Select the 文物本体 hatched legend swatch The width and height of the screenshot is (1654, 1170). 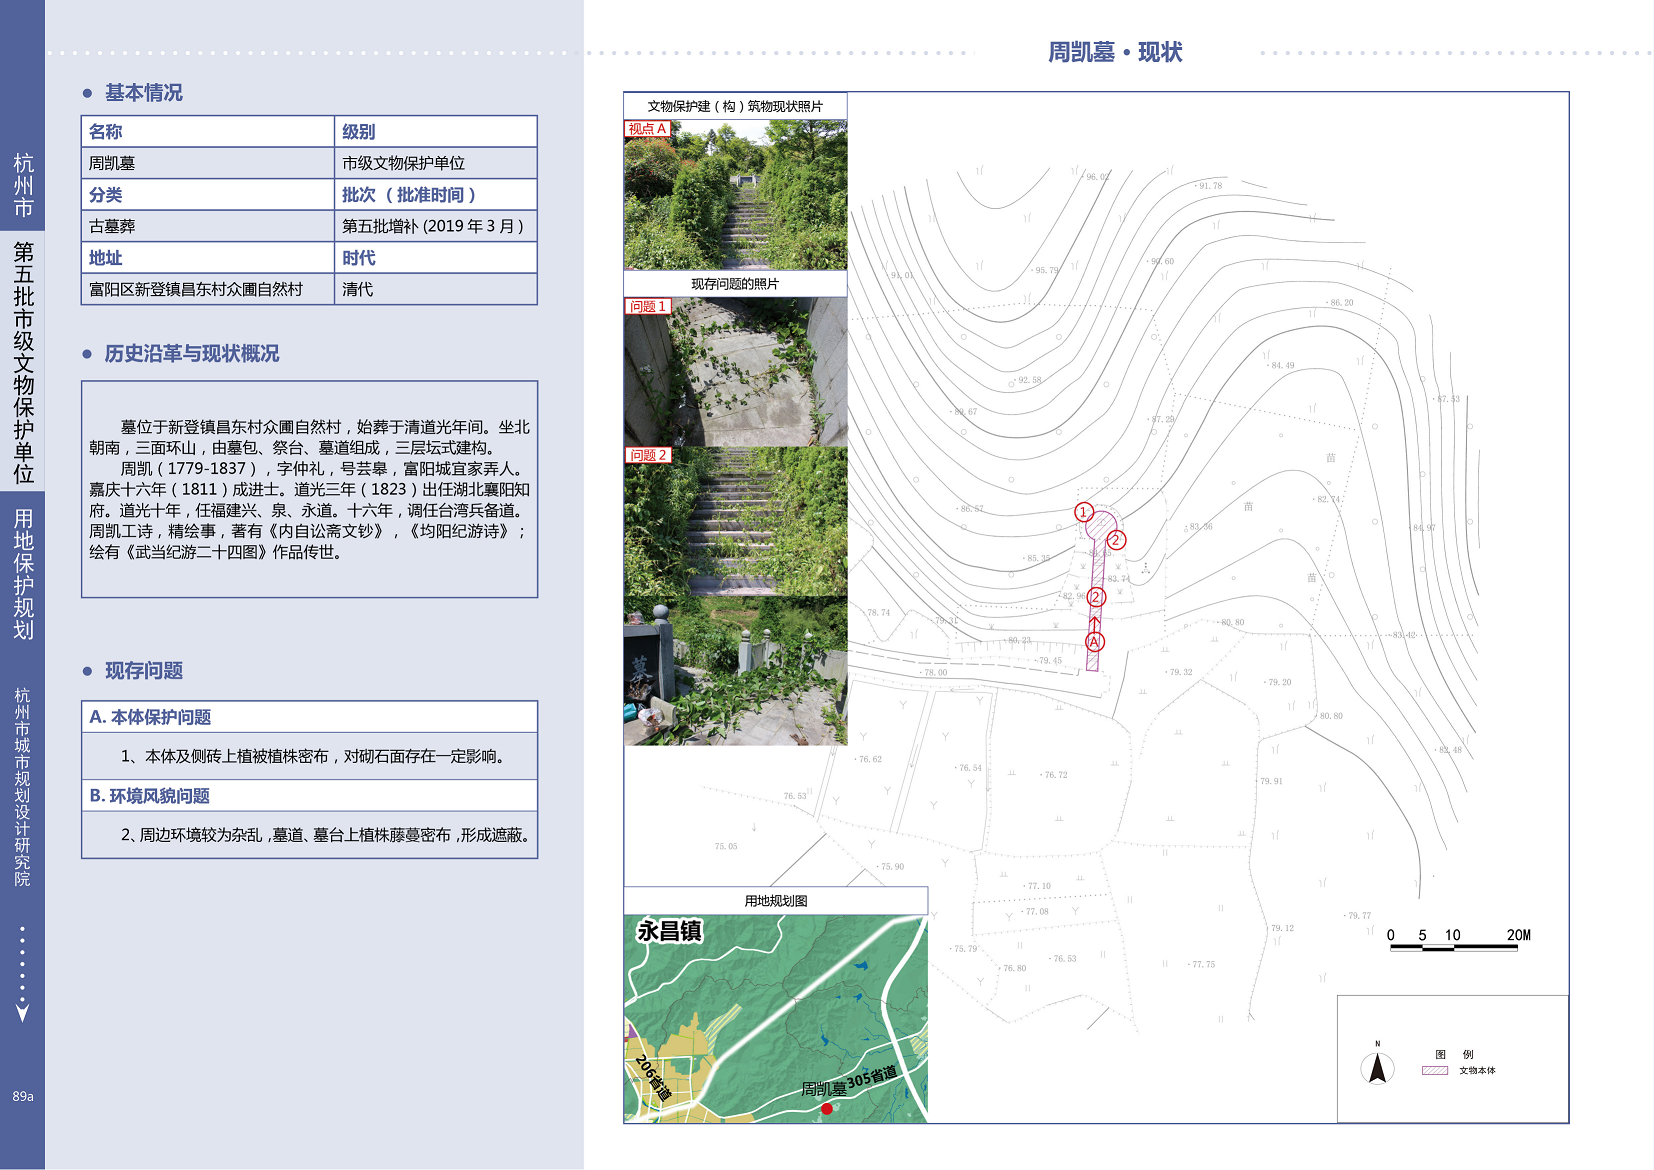click(1434, 1070)
